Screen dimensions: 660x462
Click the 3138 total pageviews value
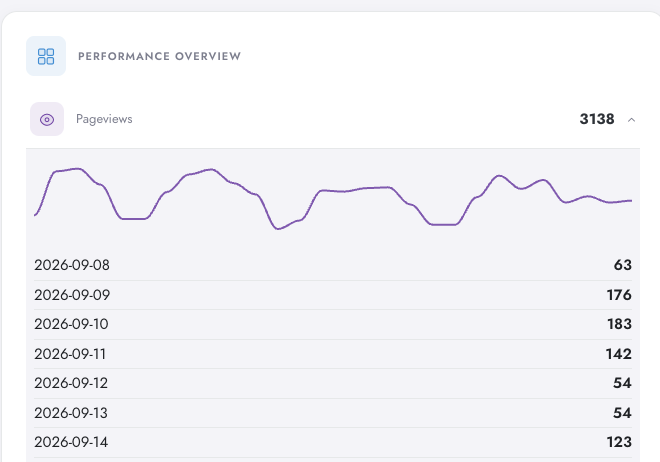pos(597,119)
